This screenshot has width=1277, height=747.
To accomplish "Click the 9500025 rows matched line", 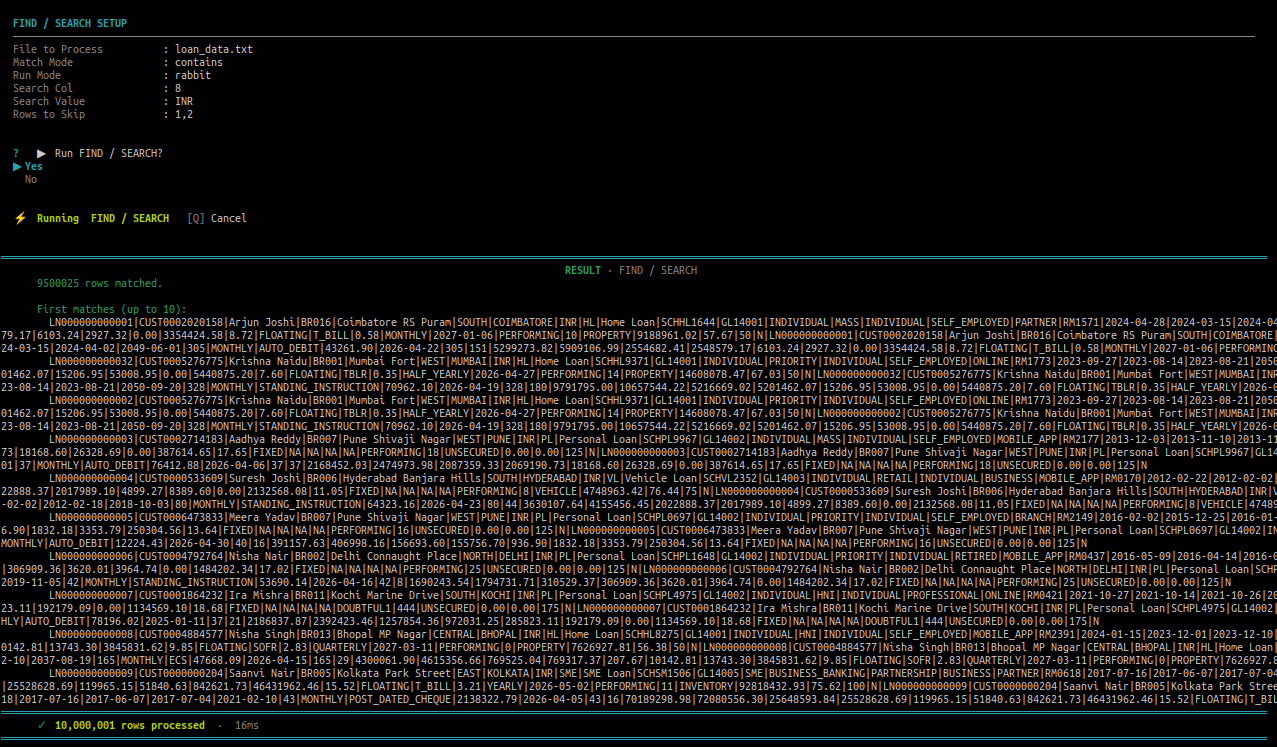I will (x=99, y=283).
